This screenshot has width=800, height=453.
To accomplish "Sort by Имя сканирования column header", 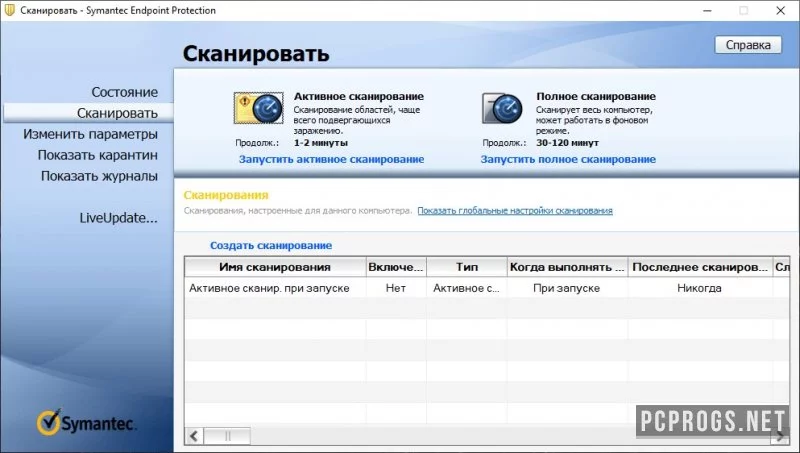I will (x=275, y=267).
